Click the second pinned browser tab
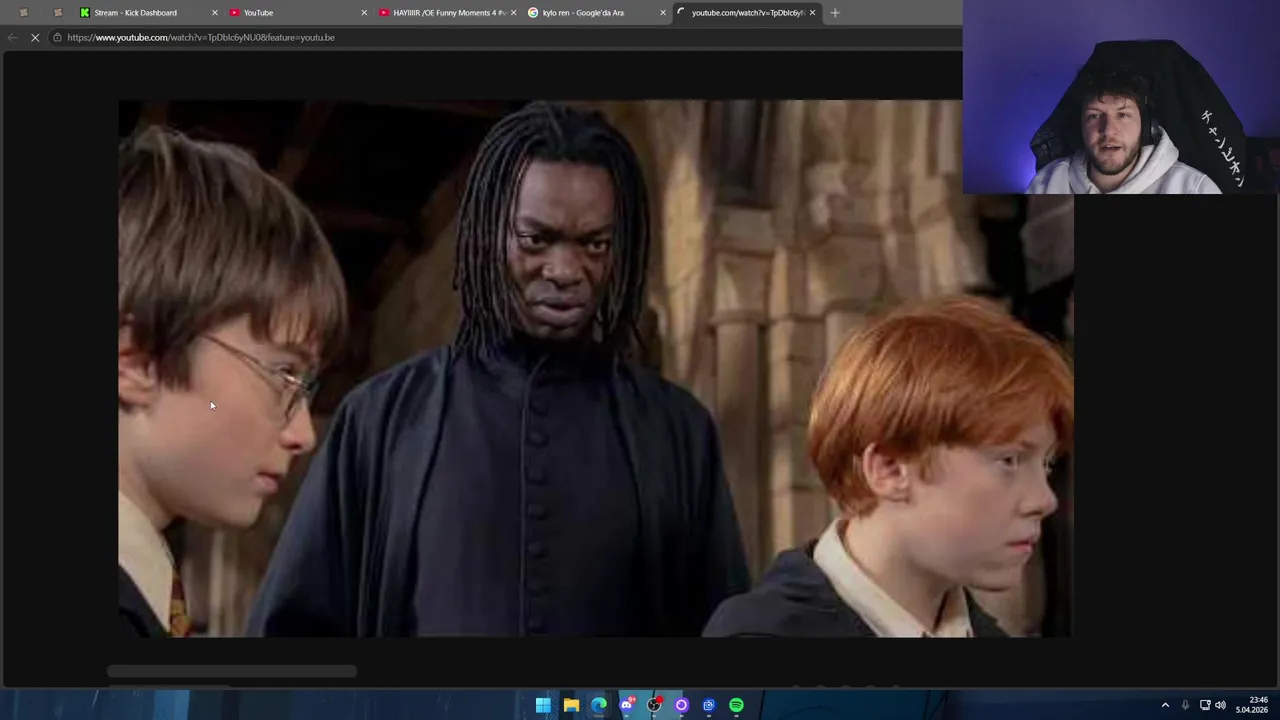 pyautogui.click(x=58, y=13)
